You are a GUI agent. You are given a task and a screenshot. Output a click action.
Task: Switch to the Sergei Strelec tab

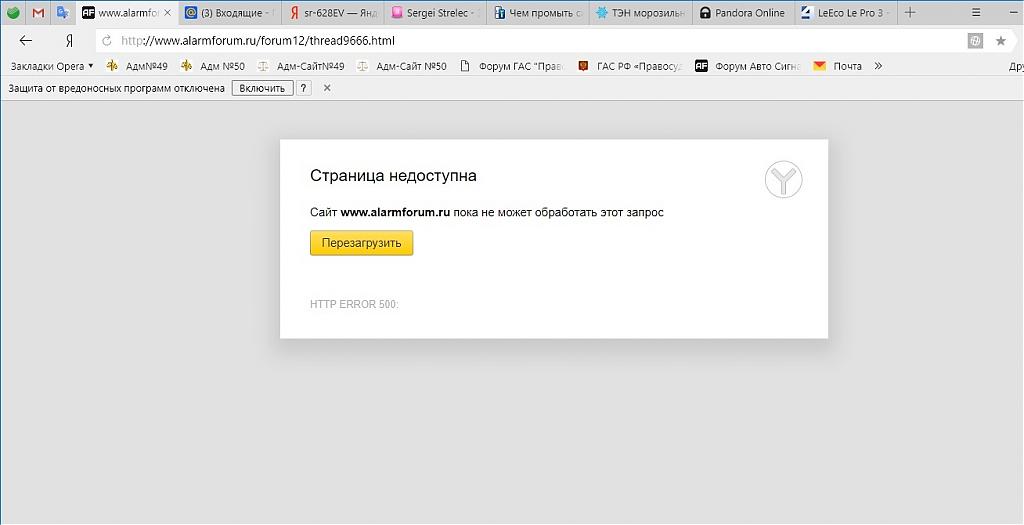click(x=435, y=13)
